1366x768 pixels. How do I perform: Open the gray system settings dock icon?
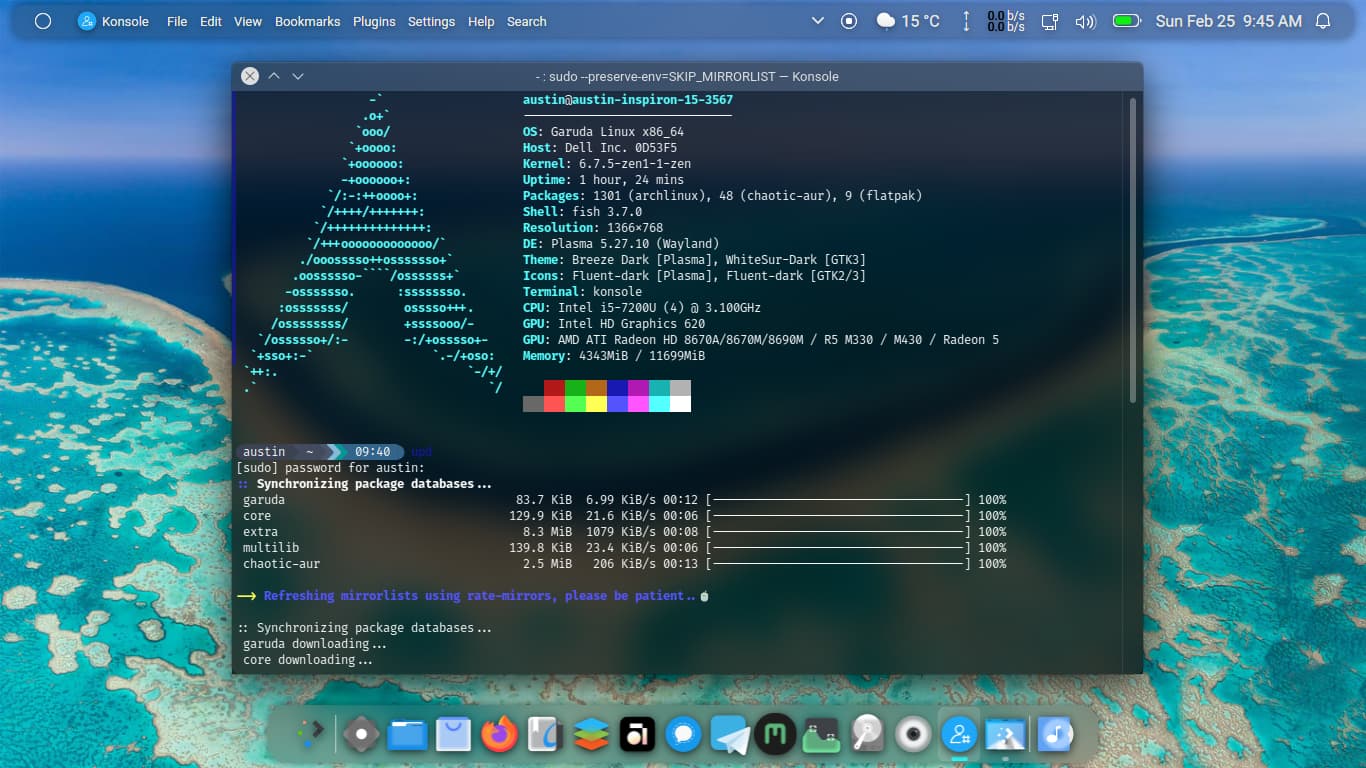click(x=361, y=735)
